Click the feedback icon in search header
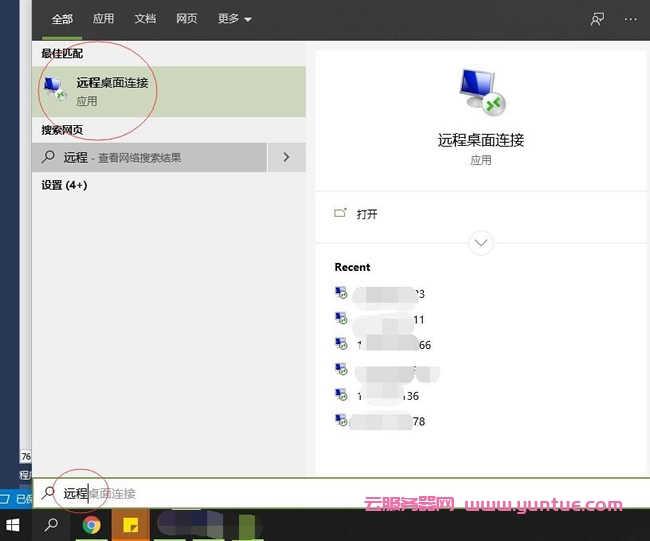Viewport: 650px width, 541px height. click(x=598, y=19)
